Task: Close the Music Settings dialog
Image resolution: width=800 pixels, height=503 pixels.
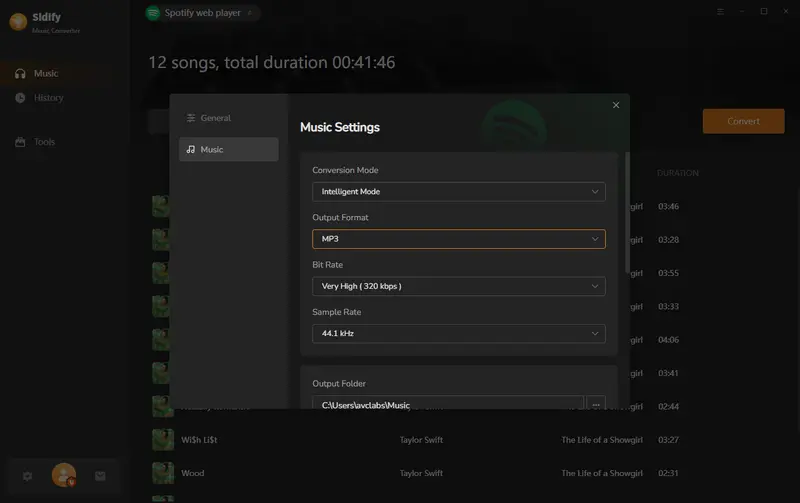Action: click(616, 105)
